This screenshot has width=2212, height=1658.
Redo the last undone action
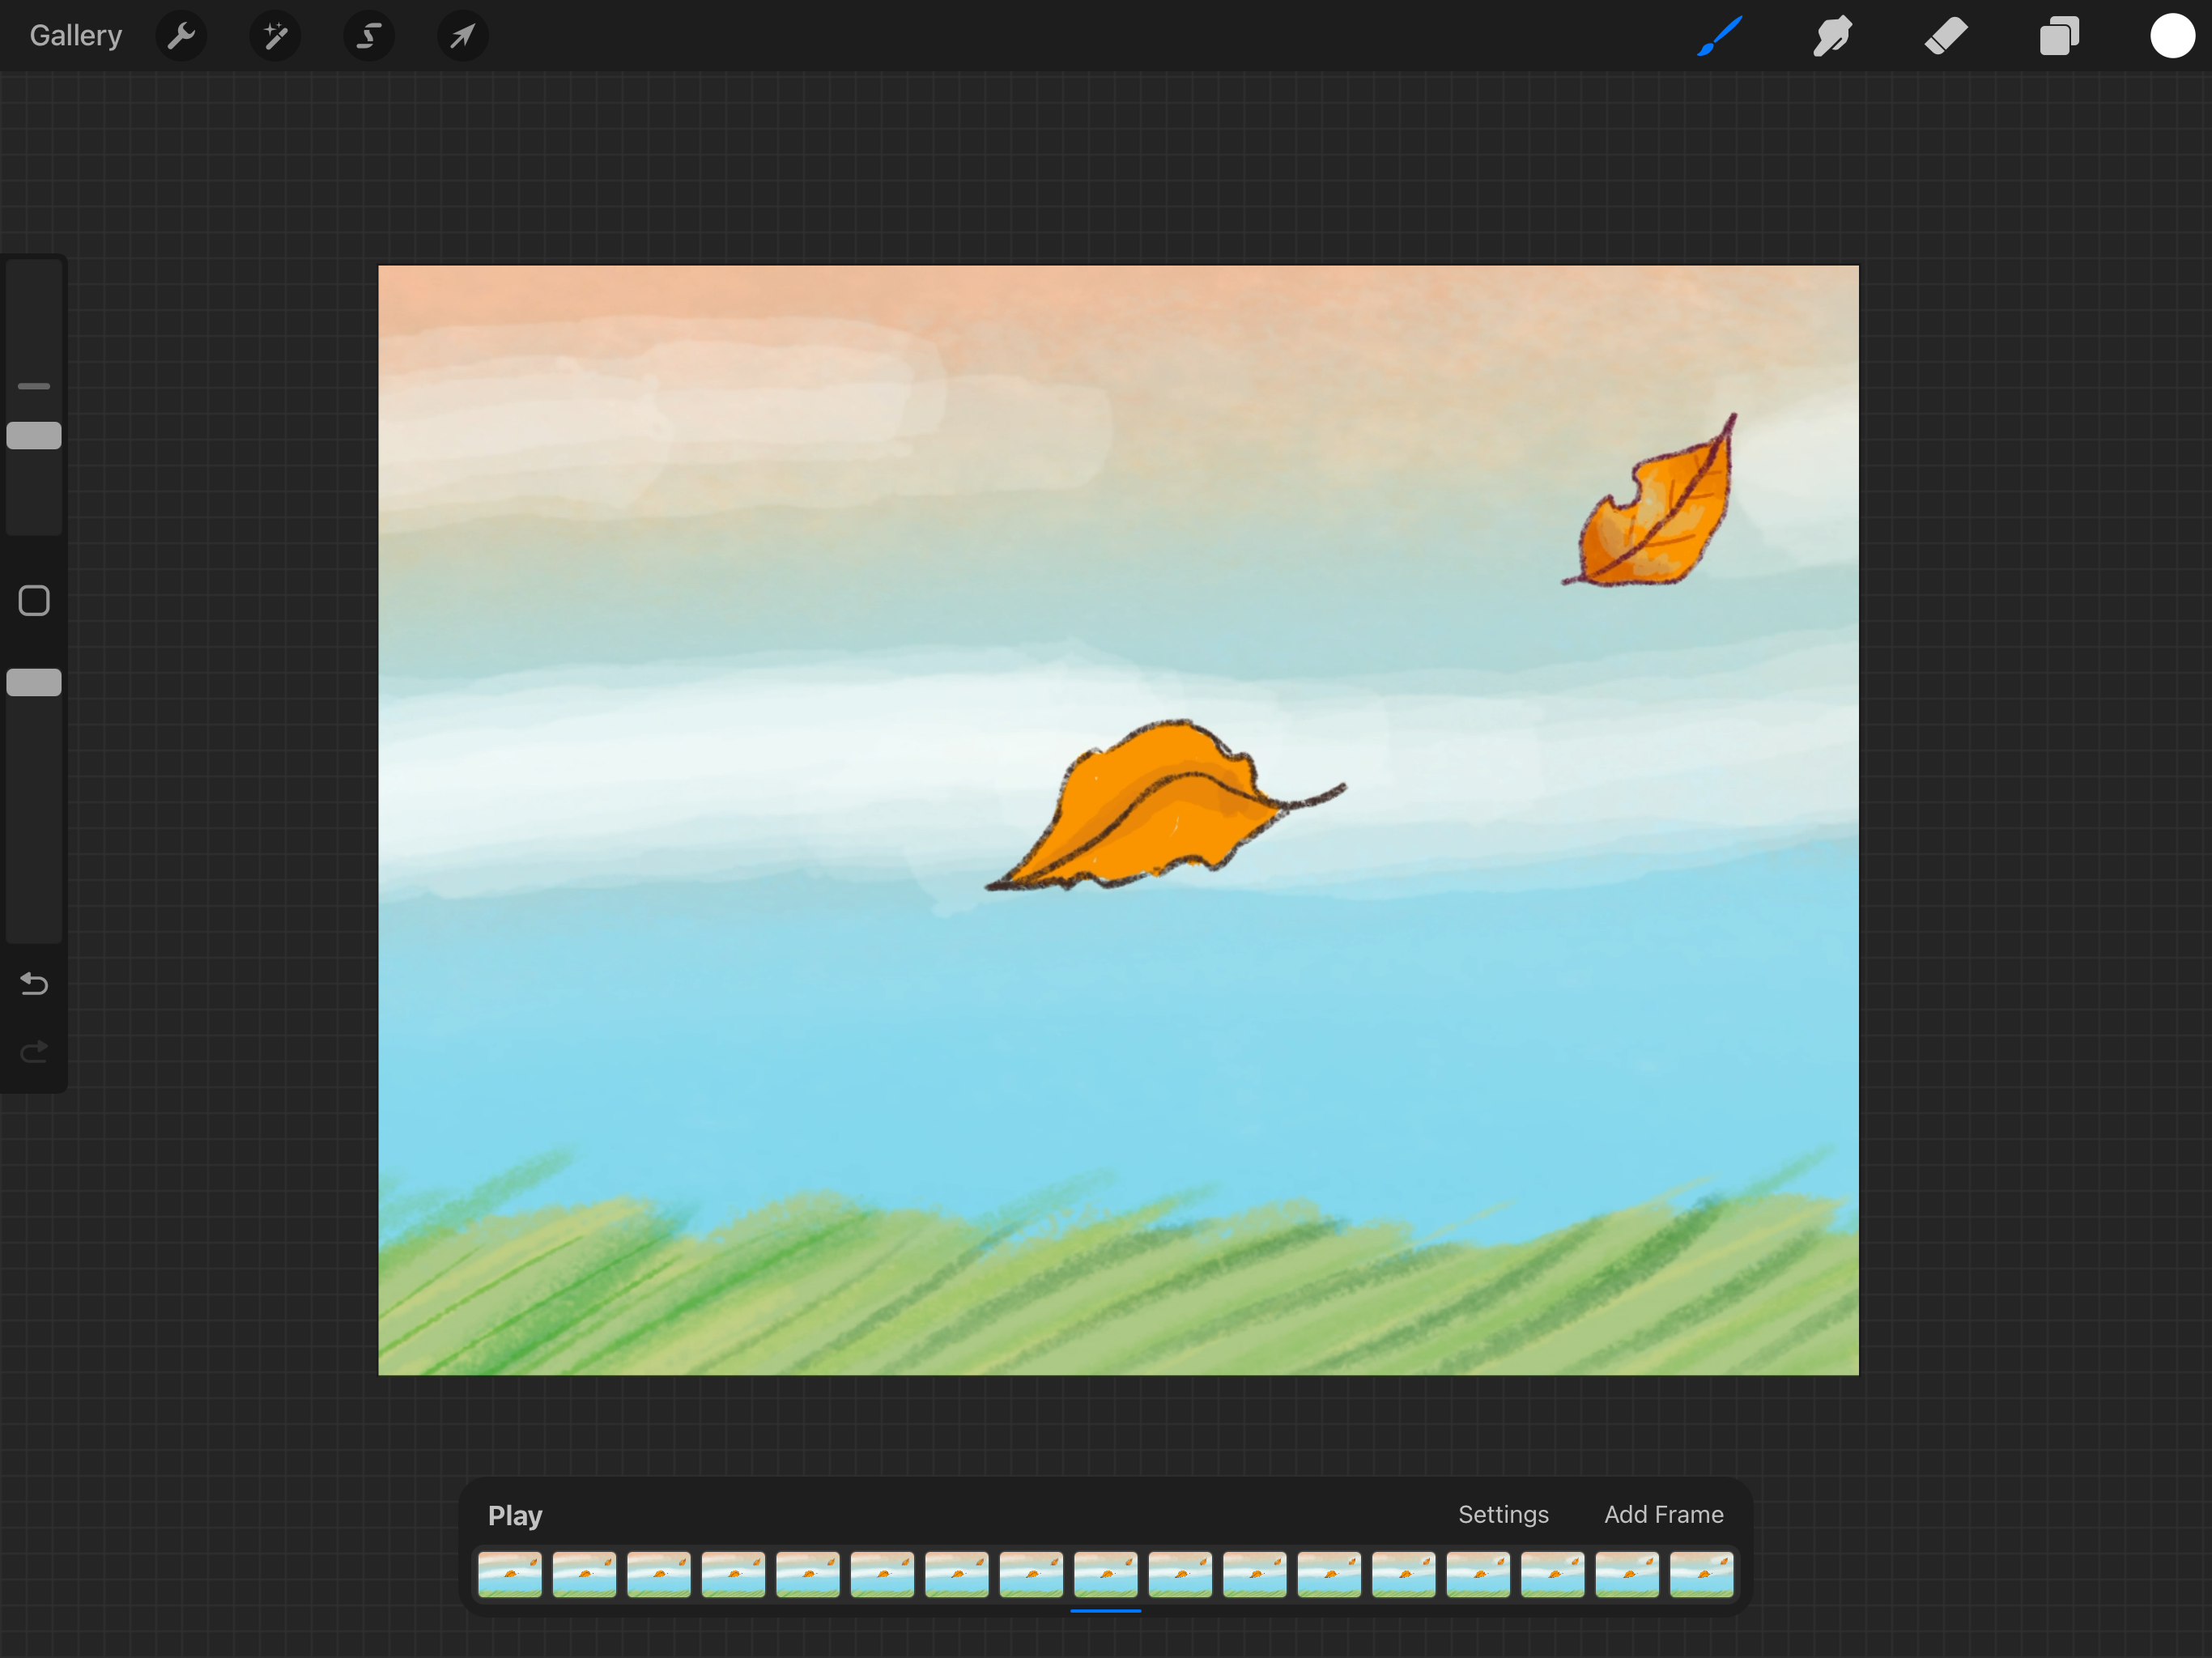(x=34, y=1051)
